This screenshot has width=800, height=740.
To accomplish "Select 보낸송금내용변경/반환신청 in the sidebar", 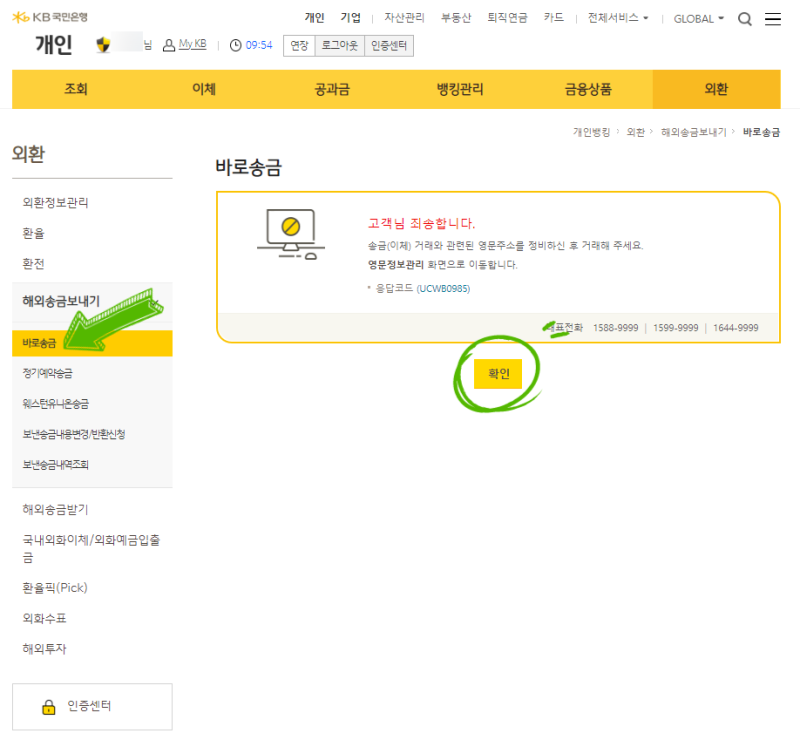I will (73, 434).
